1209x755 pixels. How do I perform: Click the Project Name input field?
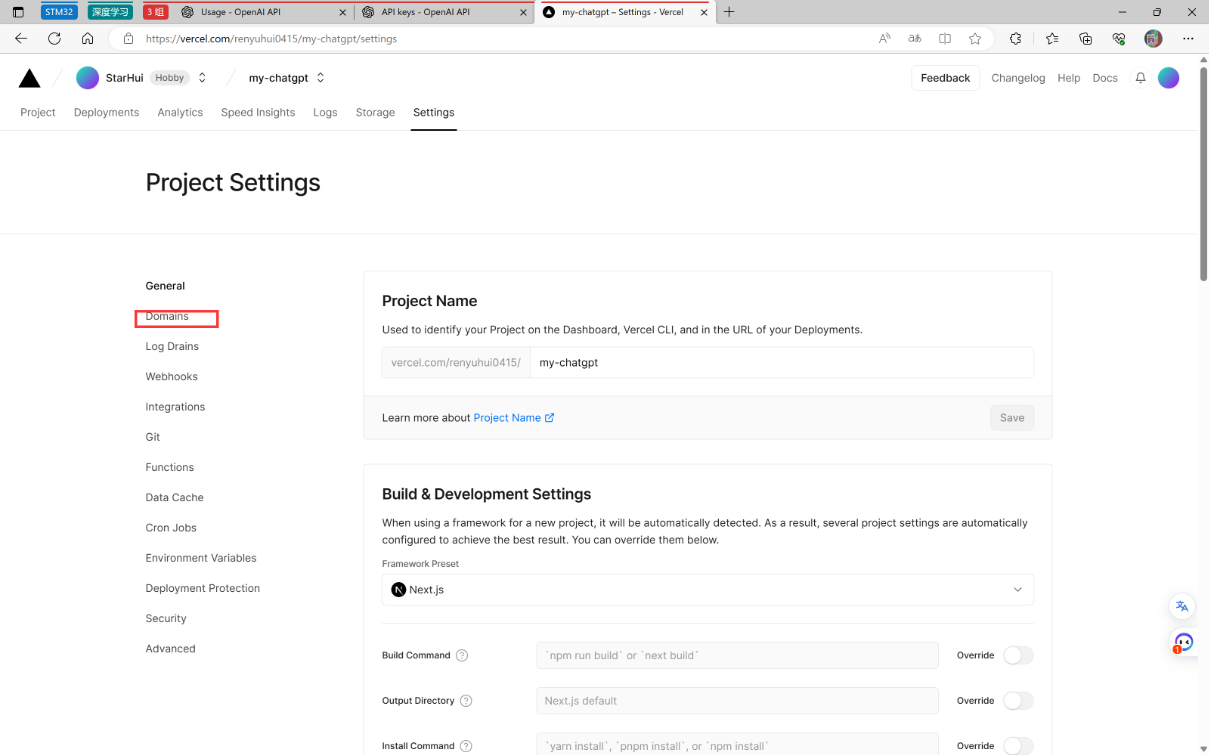point(782,363)
